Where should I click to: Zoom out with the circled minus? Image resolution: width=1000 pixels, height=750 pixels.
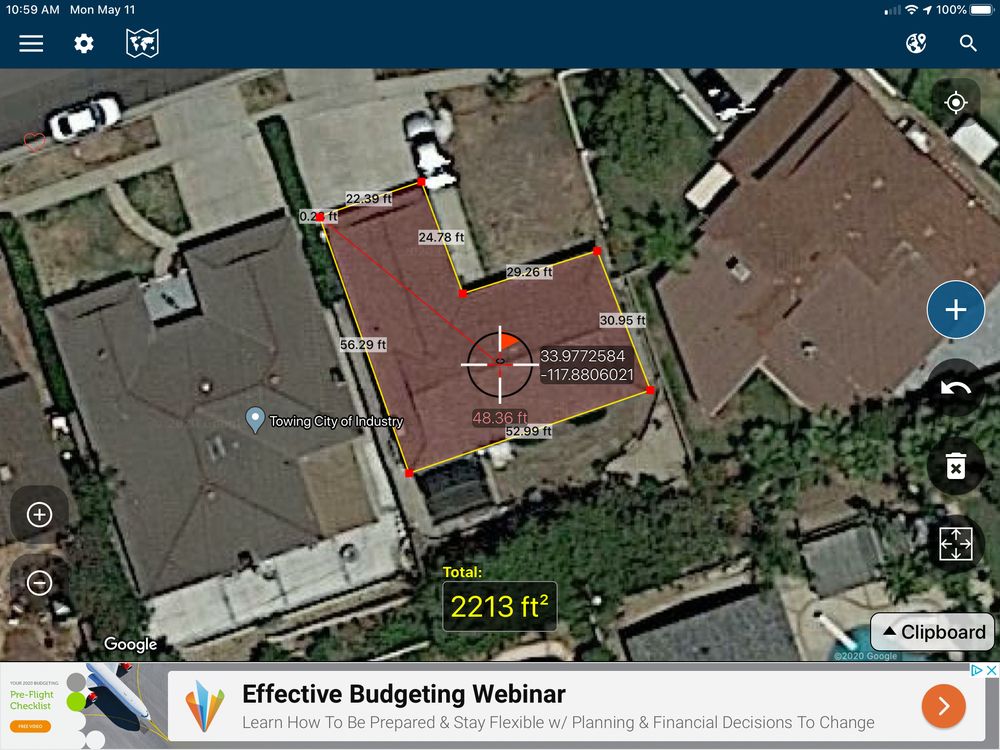tap(40, 582)
